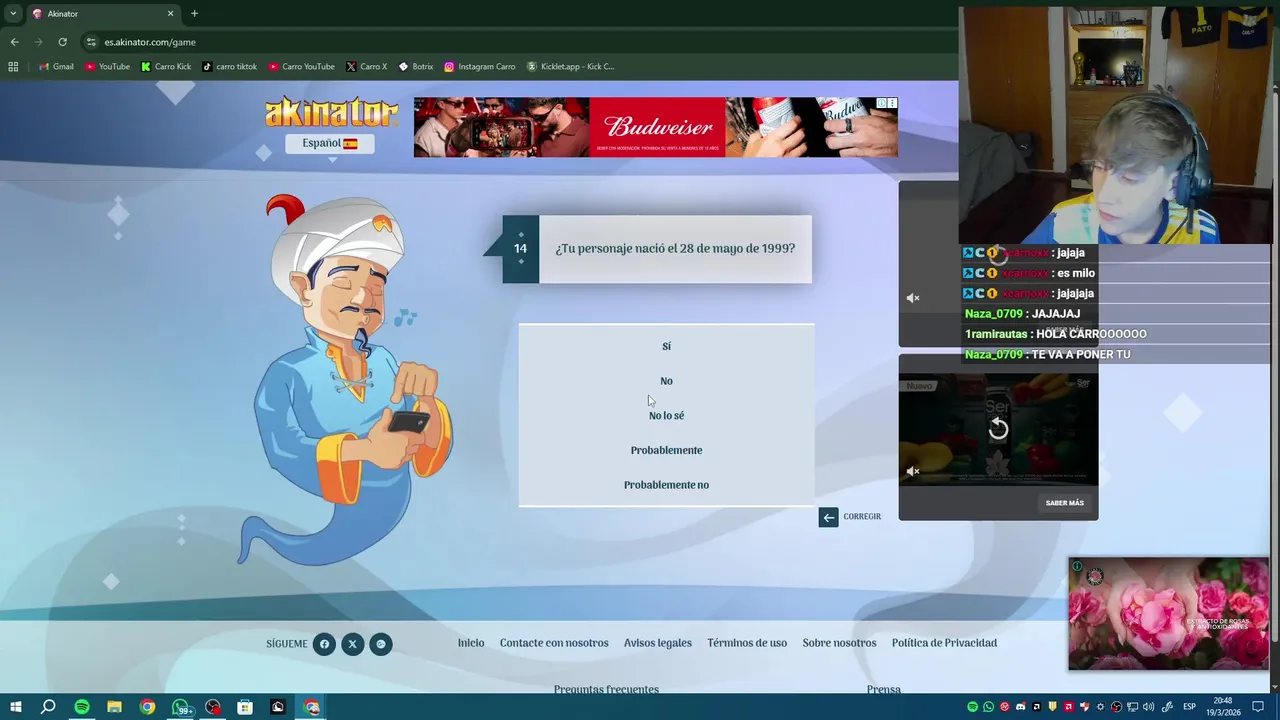Open 'Avisos legales' link
1280x720 pixels.
[x=658, y=643]
